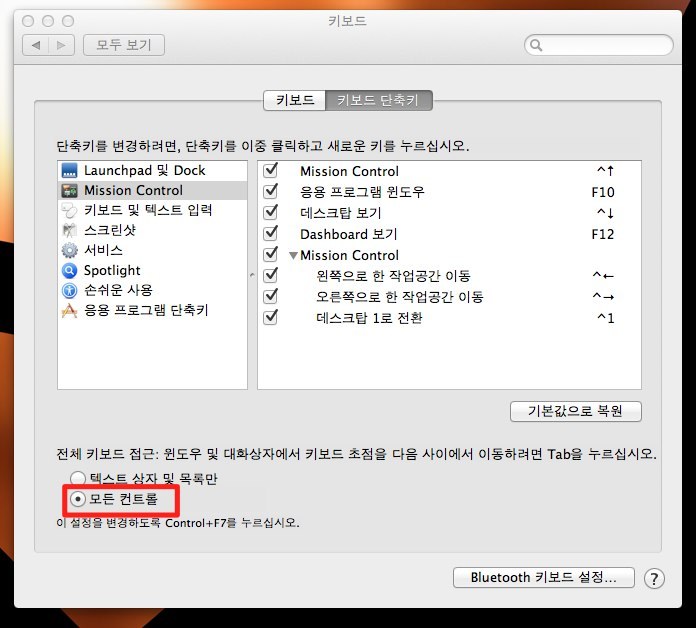Select 서비스 category

coord(152,250)
